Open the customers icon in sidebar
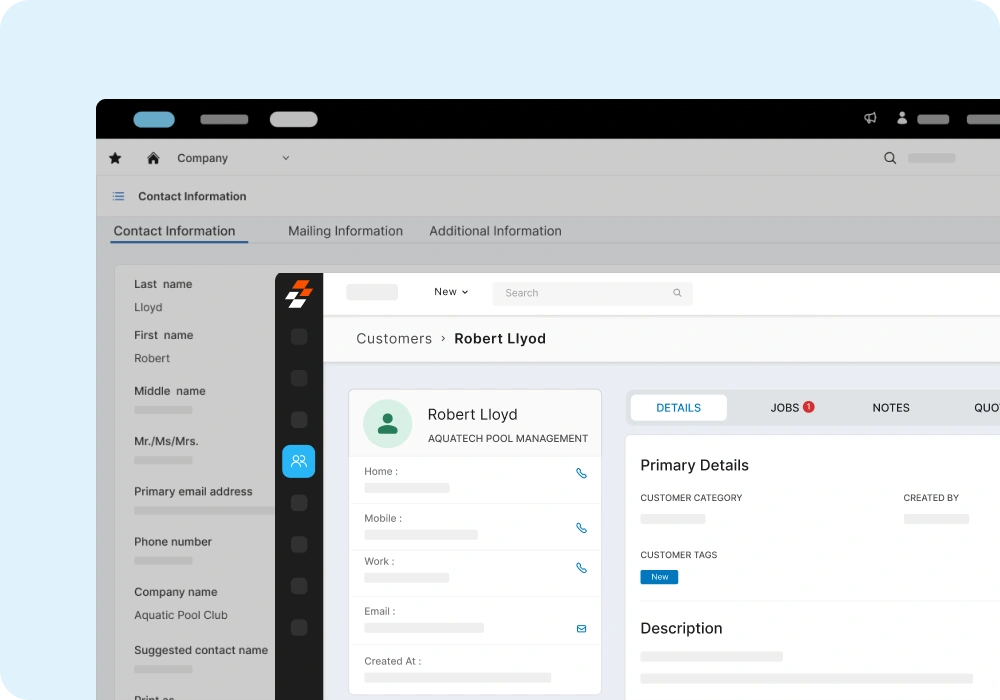The image size is (1000, 700). (x=298, y=461)
